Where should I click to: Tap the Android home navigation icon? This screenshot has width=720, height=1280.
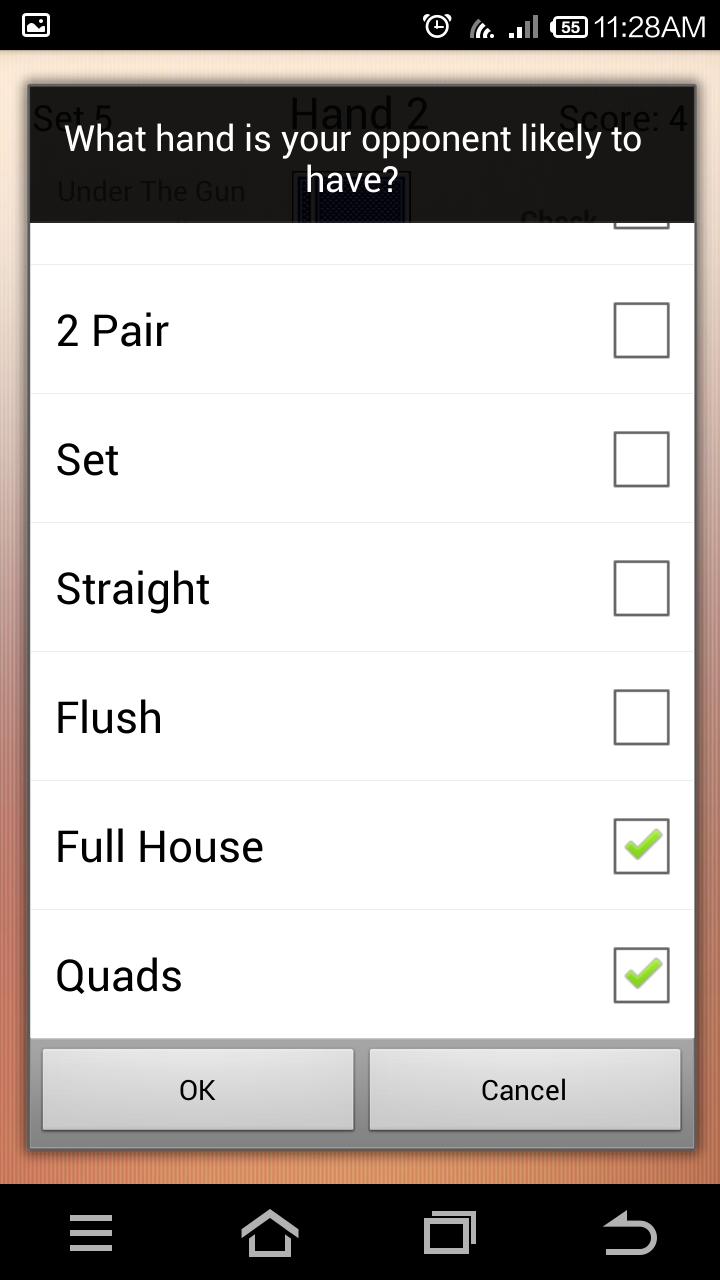click(270, 1233)
